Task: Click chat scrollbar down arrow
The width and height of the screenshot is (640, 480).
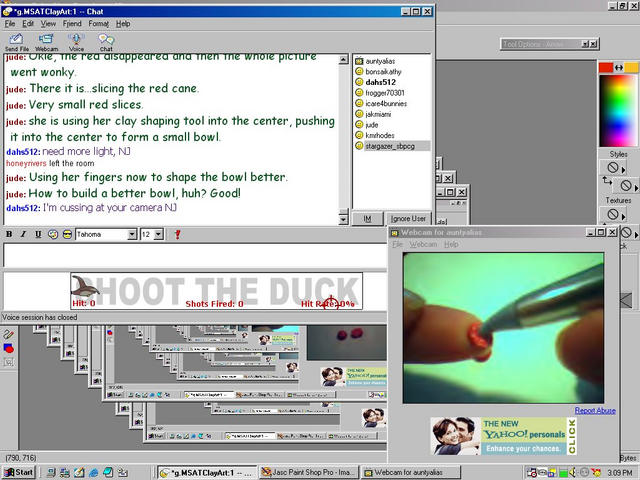Action: (x=343, y=220)
